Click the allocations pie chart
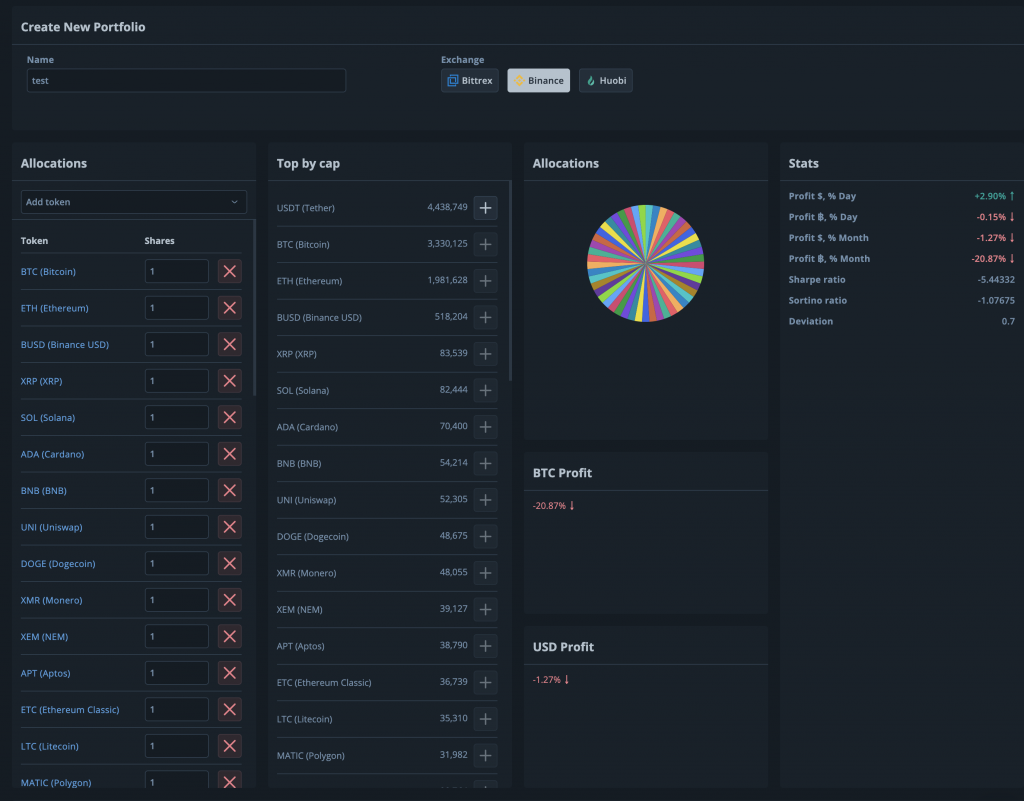This screenshot has width=1024, height=801. [x=645, y=263]
